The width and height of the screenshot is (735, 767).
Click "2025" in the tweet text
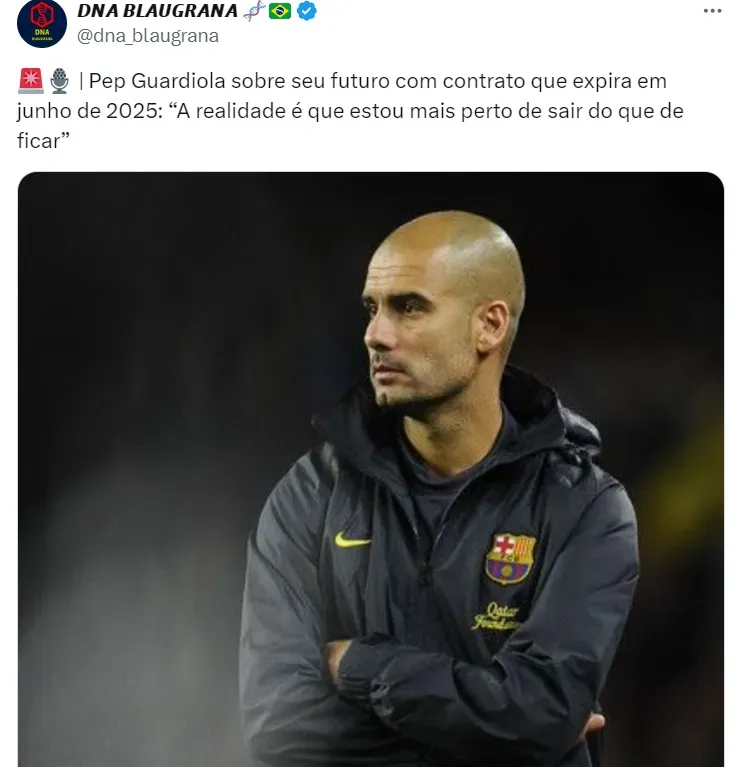[x=131, y=111]
